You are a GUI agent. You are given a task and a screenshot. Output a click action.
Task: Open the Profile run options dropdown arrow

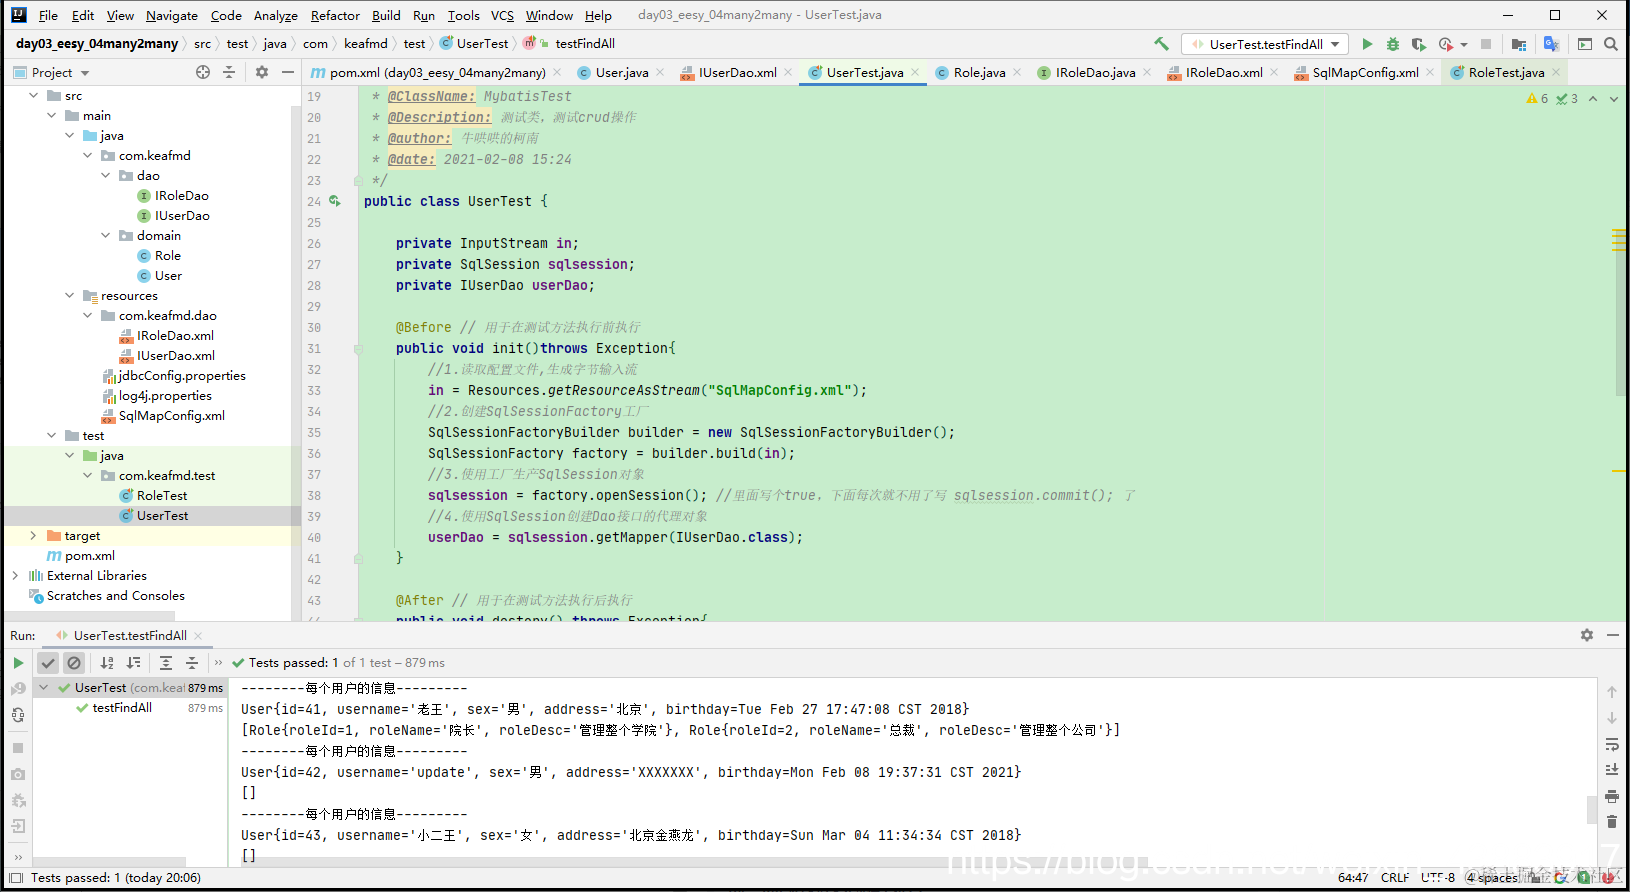pyautogui.click(x=1464, y=44)
